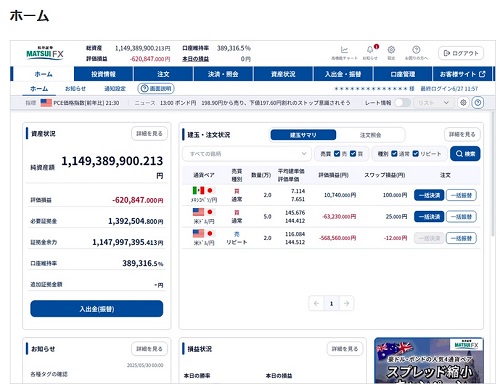Click 入出金(振替) button
Image resolution: width=500 pixels, height=390 pixels.
pyautogui.click(x=97, y=309)
